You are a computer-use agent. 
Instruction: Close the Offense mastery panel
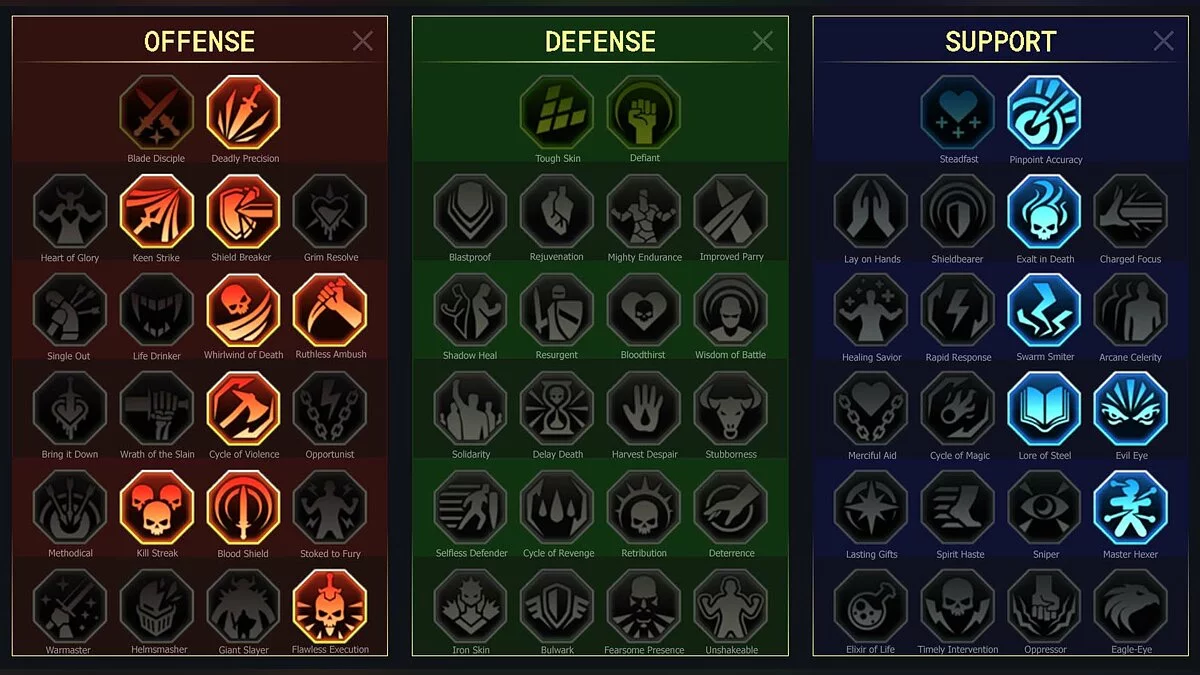[x=362, y=41]
